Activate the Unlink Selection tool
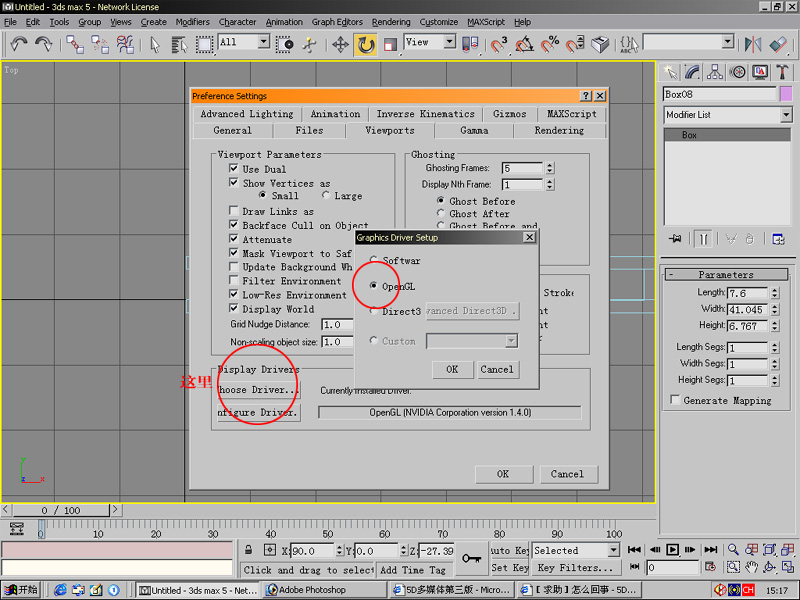 [100, 44]
